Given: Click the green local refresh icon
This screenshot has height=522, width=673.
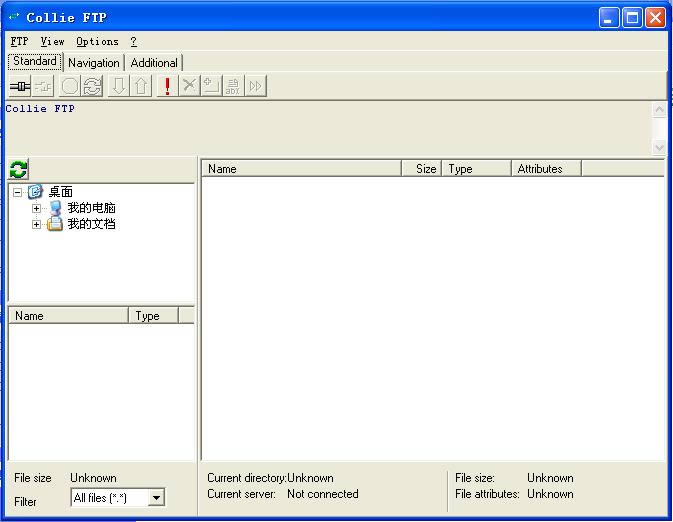Looking at the screenshot, I should (x=18, y=169).
